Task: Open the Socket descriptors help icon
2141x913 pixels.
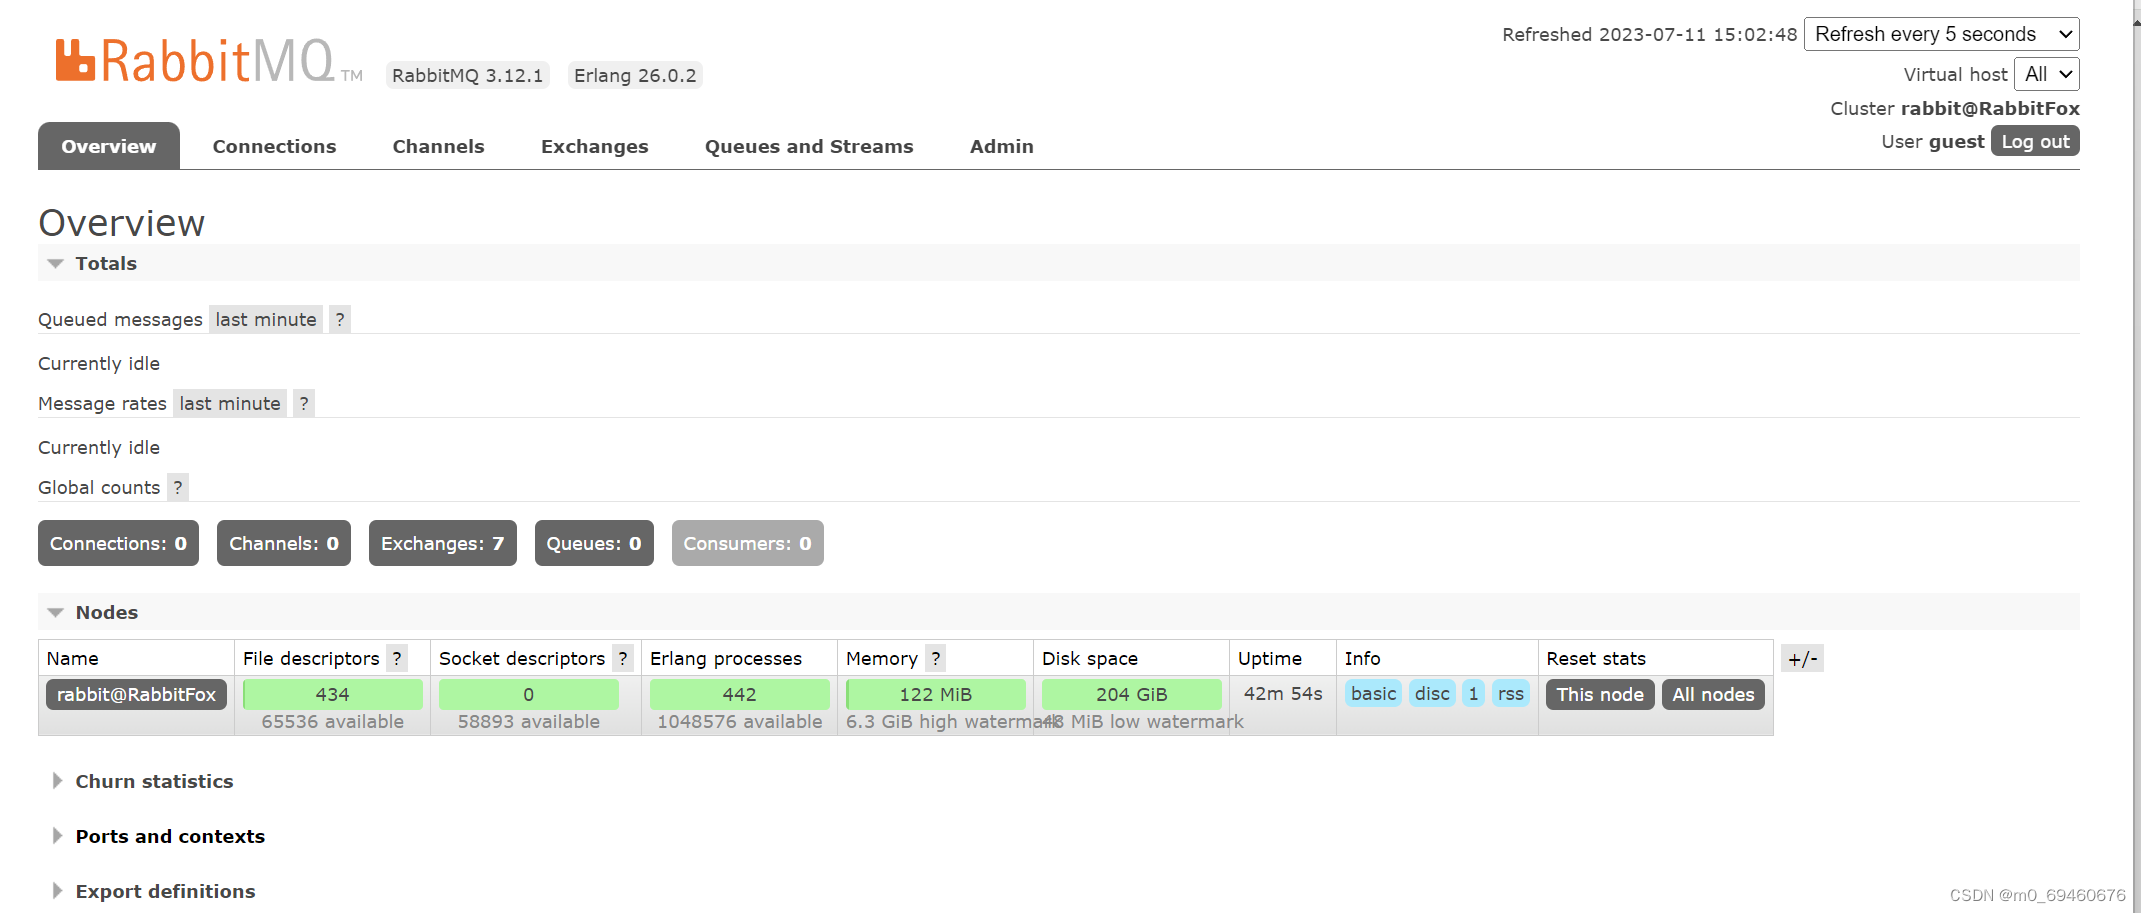Action: (623, 658)
